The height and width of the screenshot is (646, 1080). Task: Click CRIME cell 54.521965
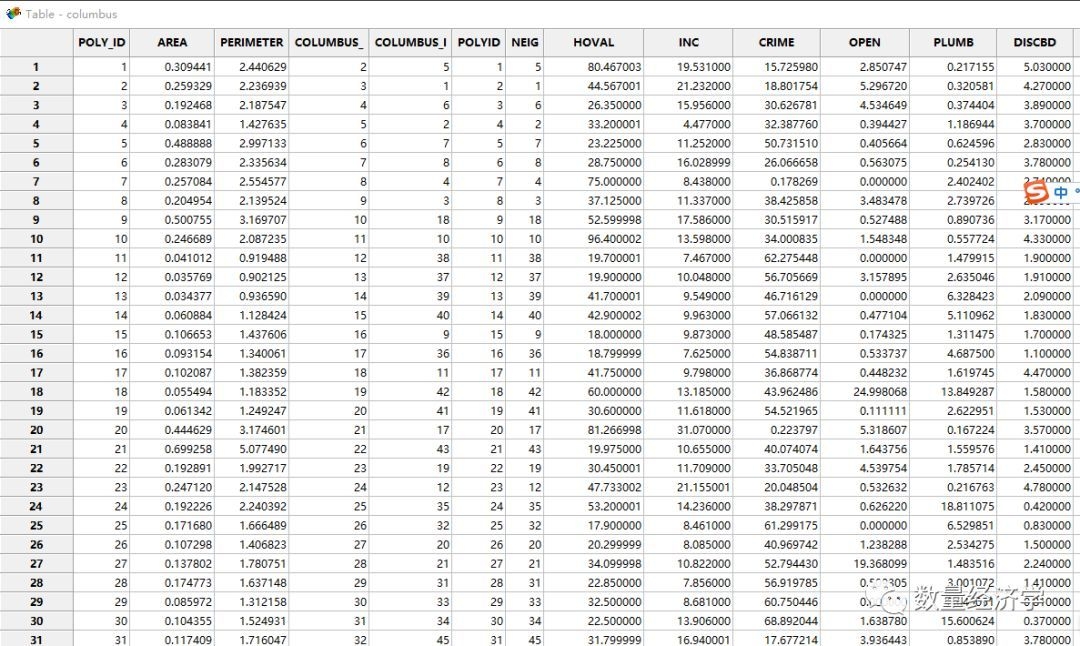point(776,411)
